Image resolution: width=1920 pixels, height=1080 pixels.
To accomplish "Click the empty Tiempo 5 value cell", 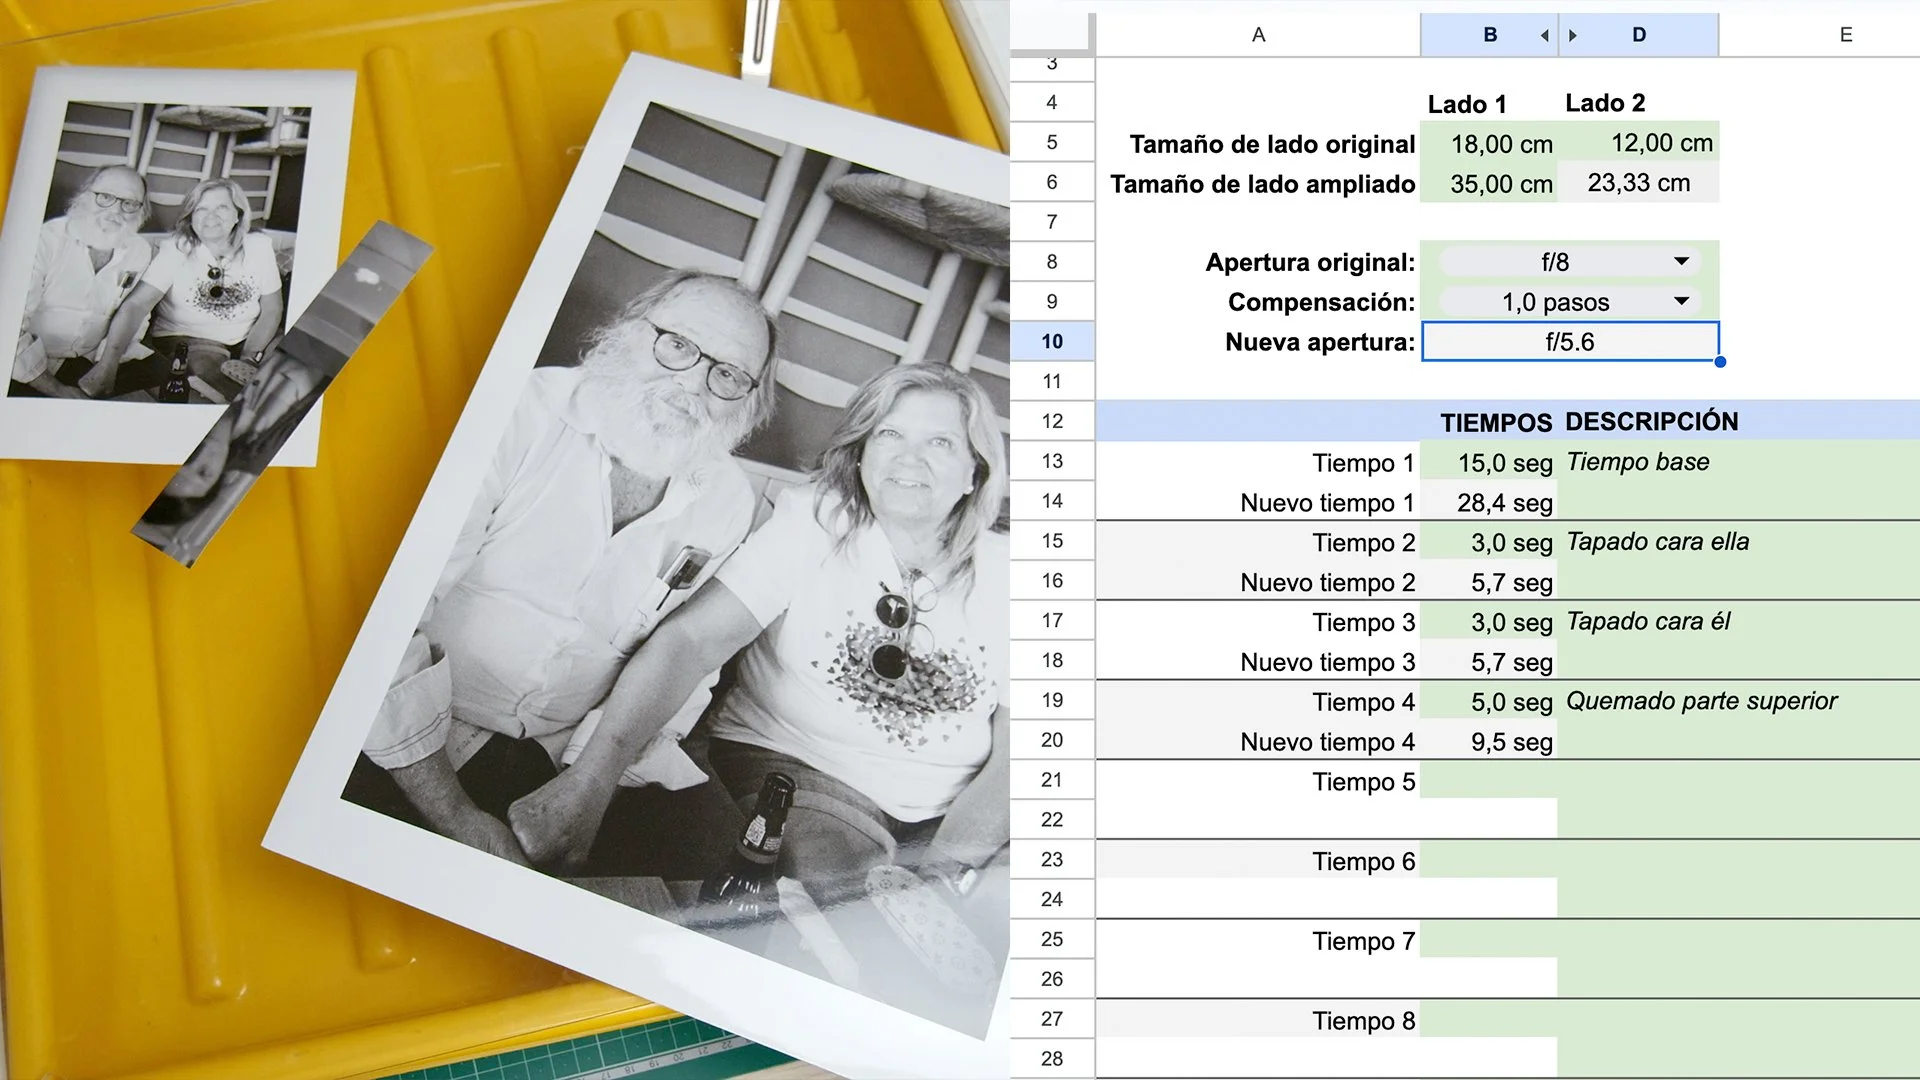I will [x=1489, y=782].
